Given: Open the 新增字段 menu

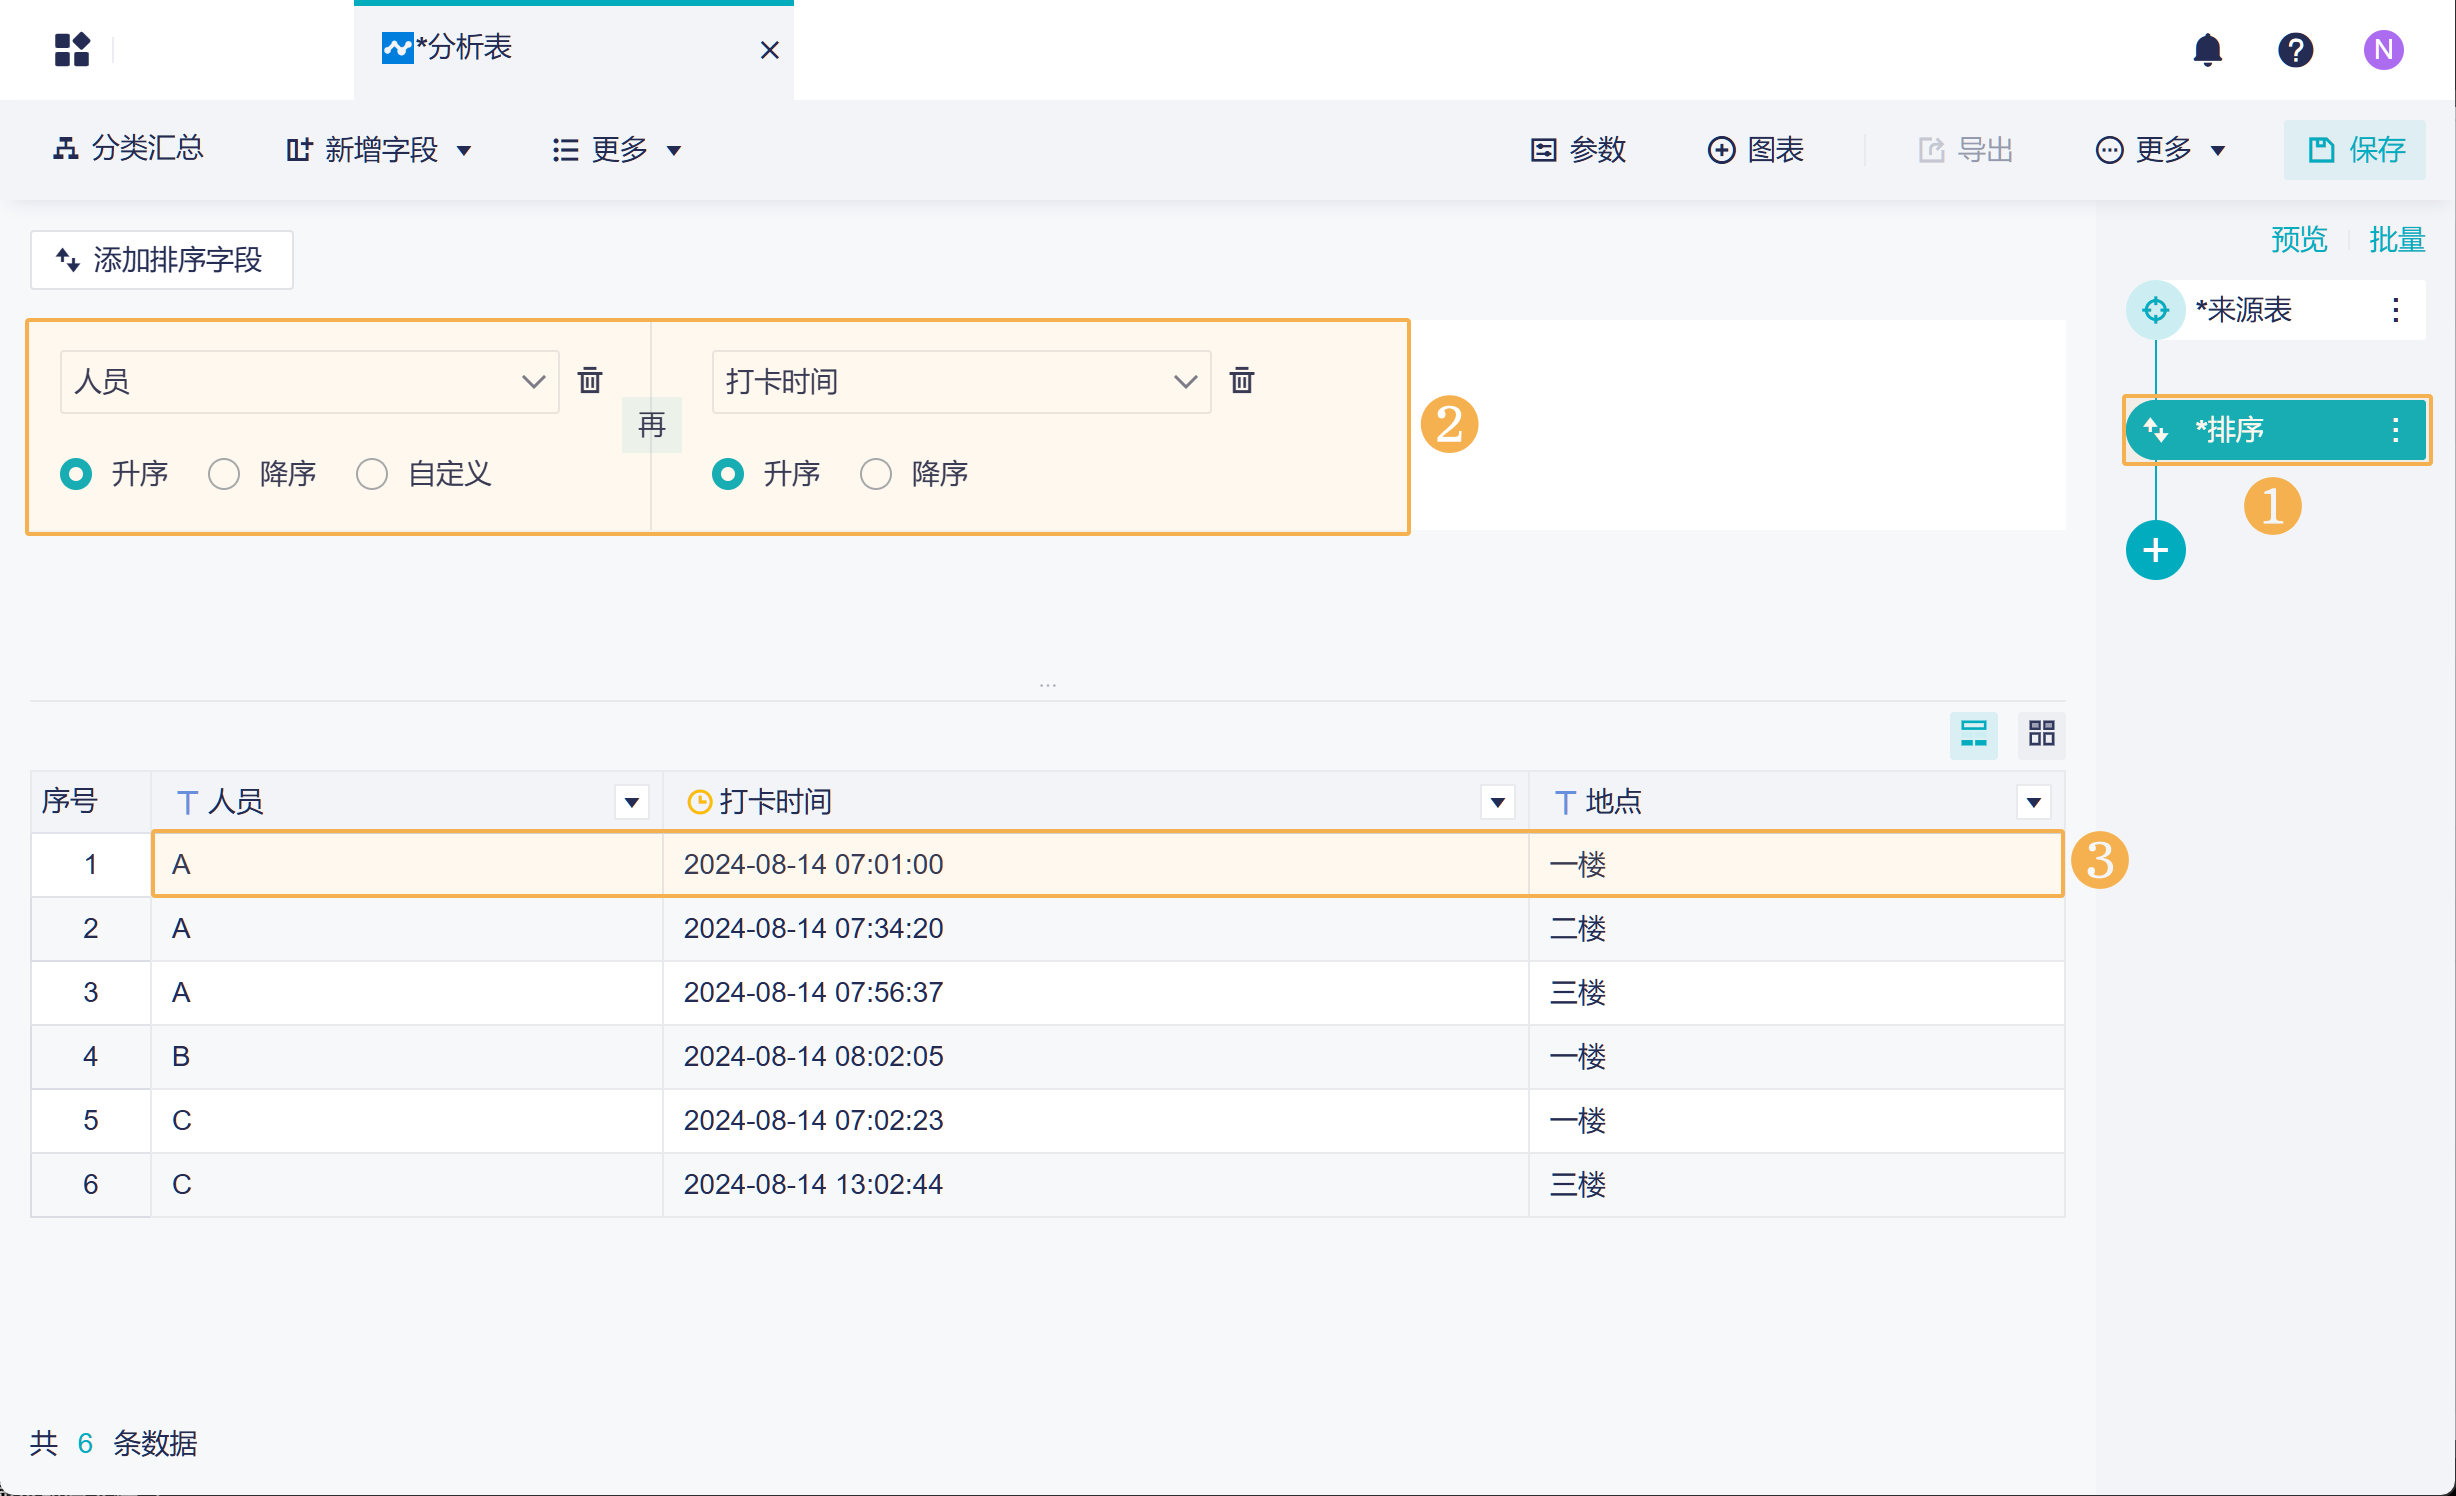Looking at the screenshot, I should point(379,150).
